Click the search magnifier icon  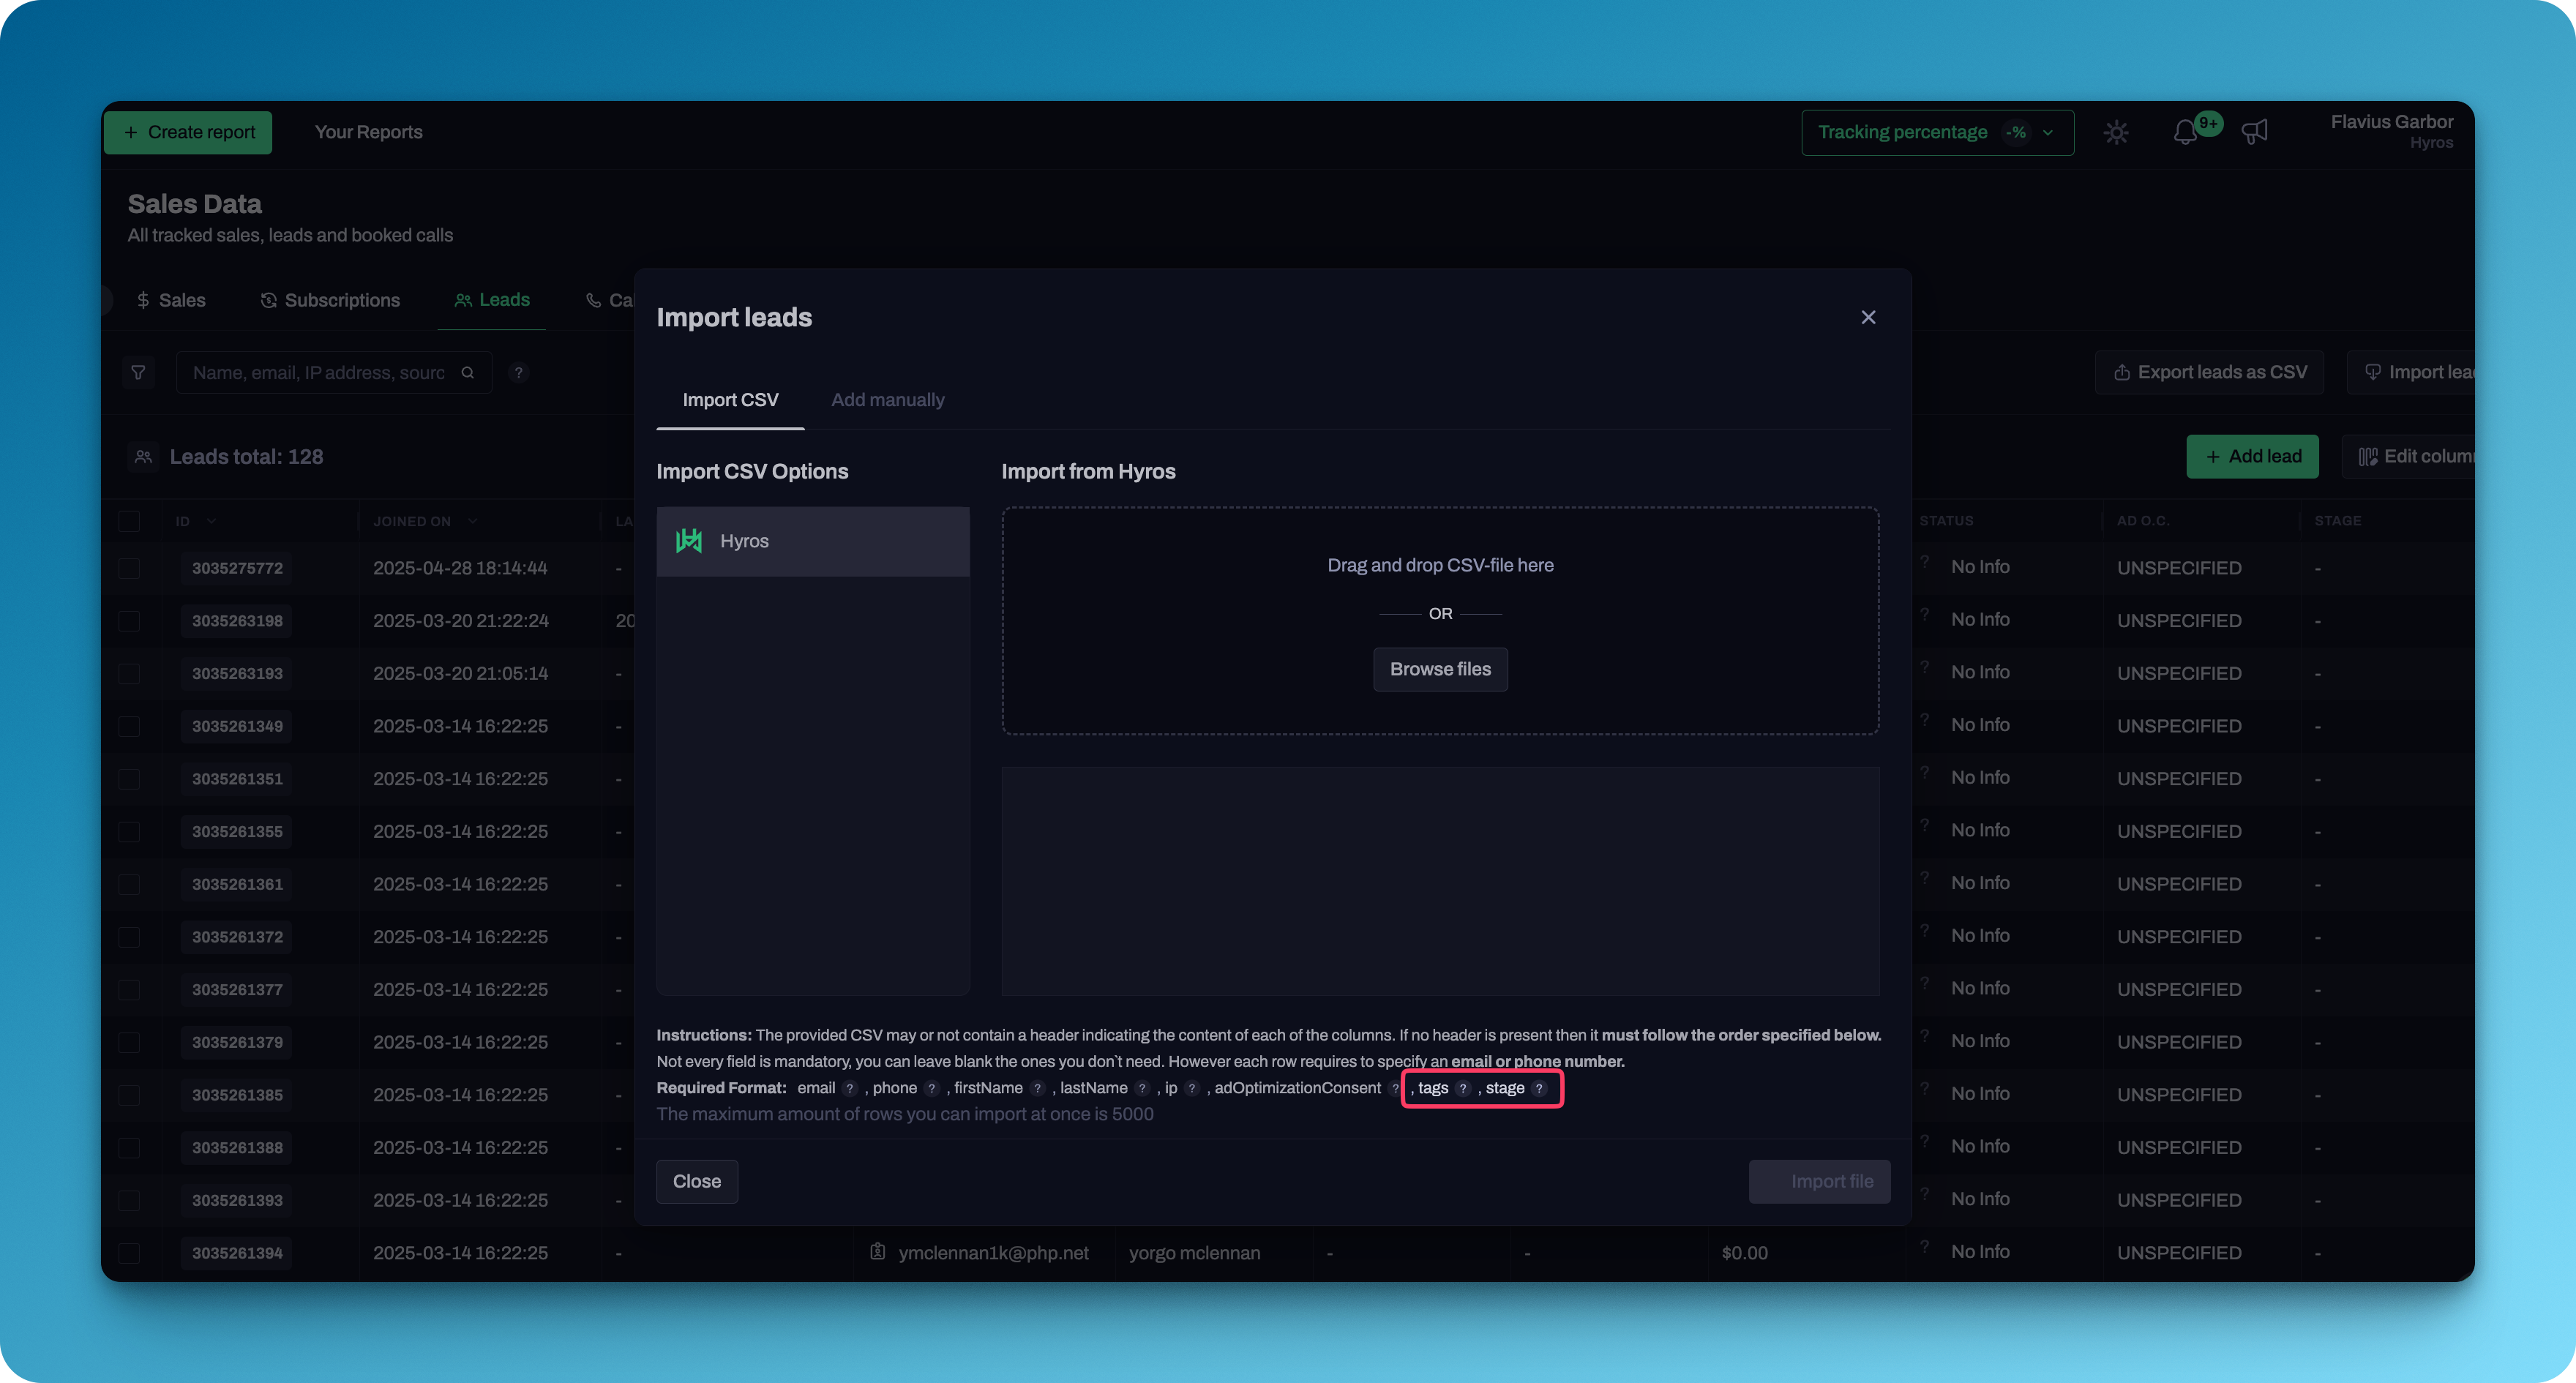coord(467,373)
